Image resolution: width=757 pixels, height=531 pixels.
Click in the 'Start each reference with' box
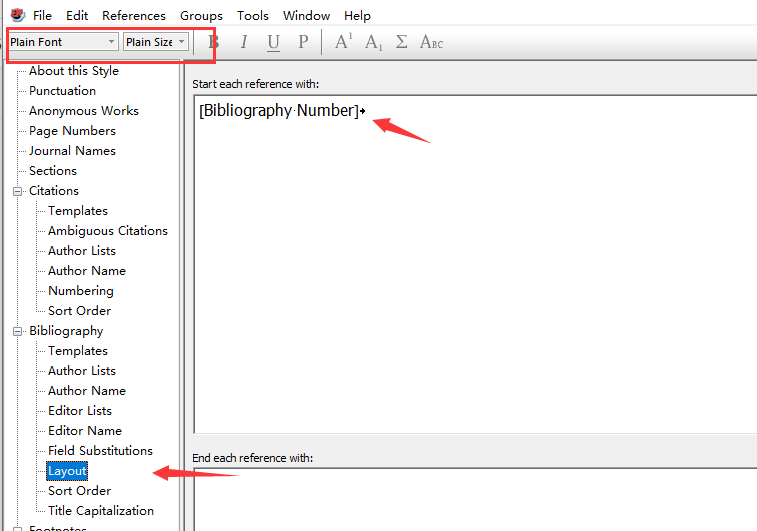click(x=475, y=265)
